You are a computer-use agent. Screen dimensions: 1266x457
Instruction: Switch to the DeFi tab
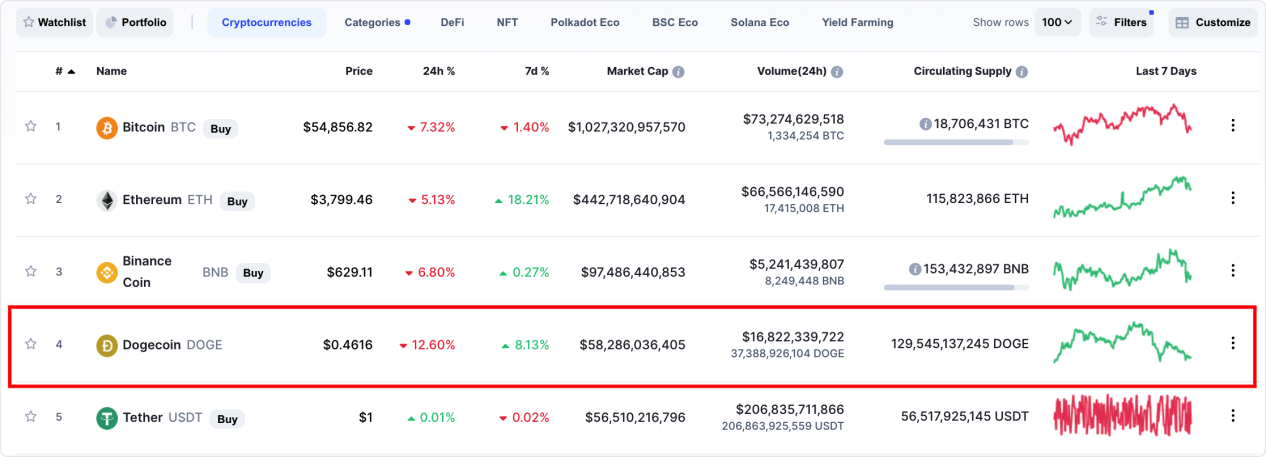(452, 22)
